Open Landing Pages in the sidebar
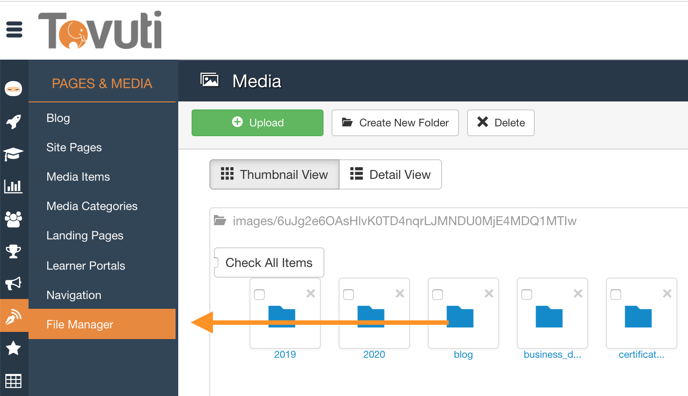This screenshot has height=396, width=688. pos(85,235)
